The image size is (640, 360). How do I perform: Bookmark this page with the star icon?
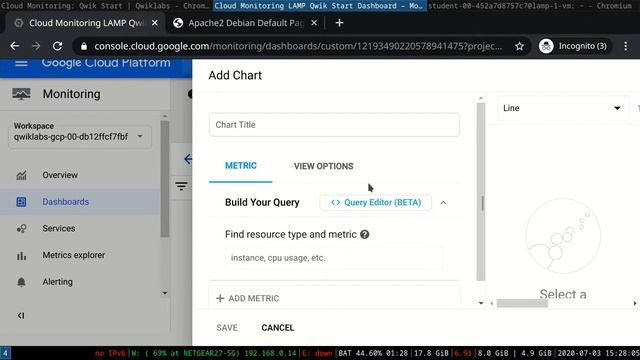coord(519,46)
